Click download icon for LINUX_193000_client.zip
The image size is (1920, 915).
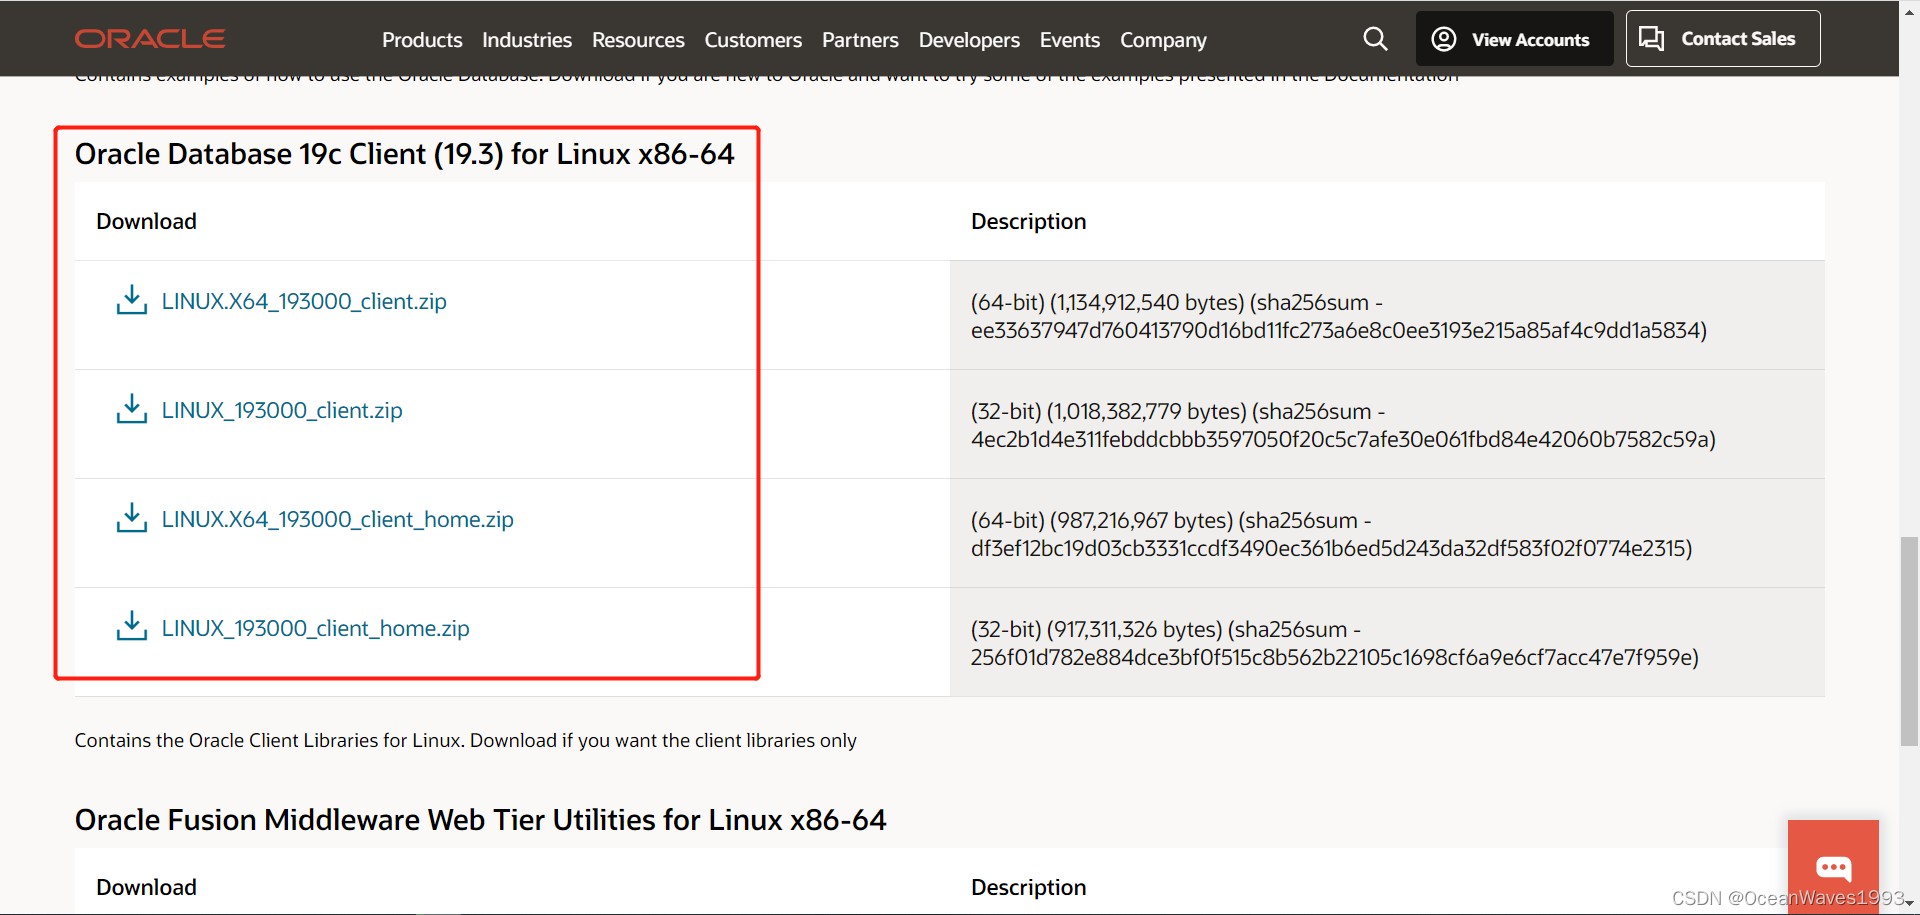[131, 409]
